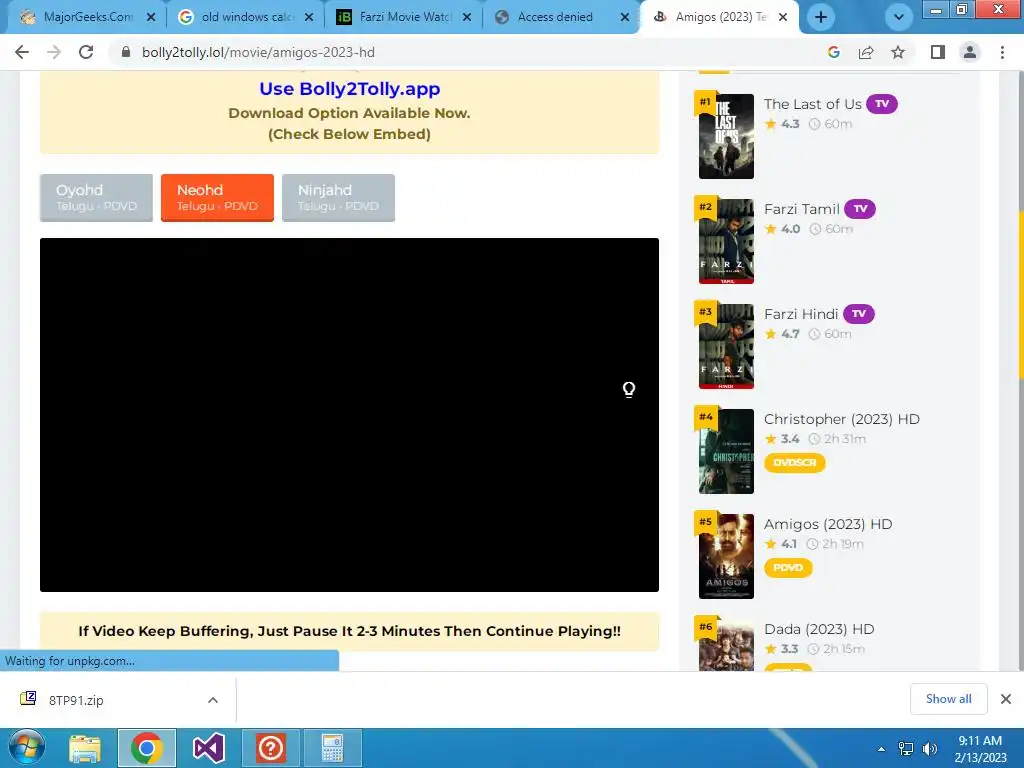Open the tab search dropdown
Image resolution: width=1024 pixels, height=768 pixels.
[899, 17]
